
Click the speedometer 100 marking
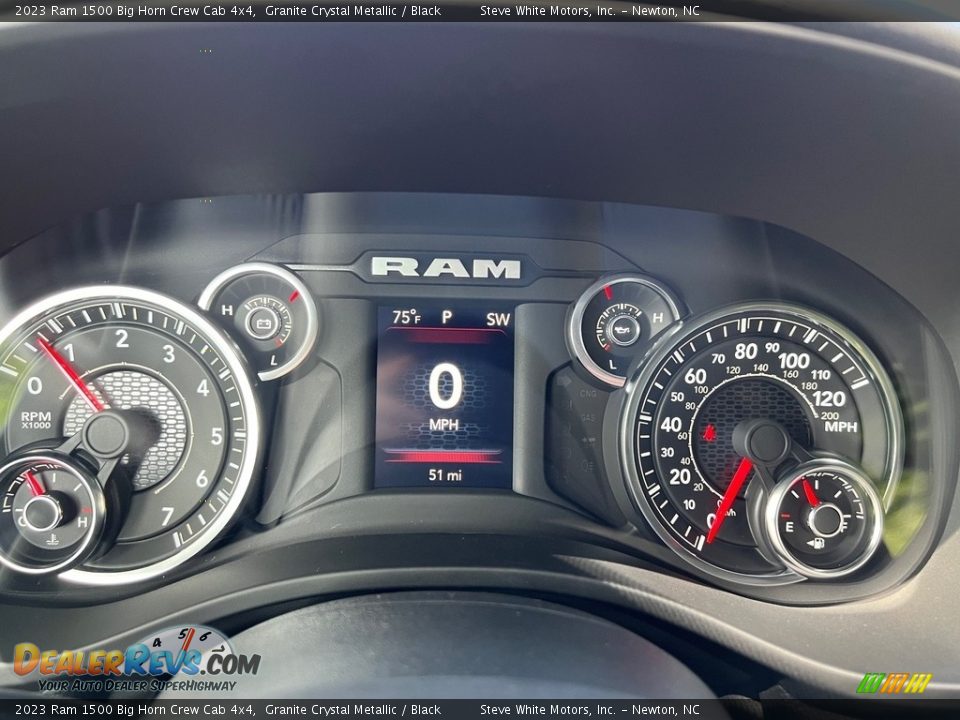click(794, 360)
